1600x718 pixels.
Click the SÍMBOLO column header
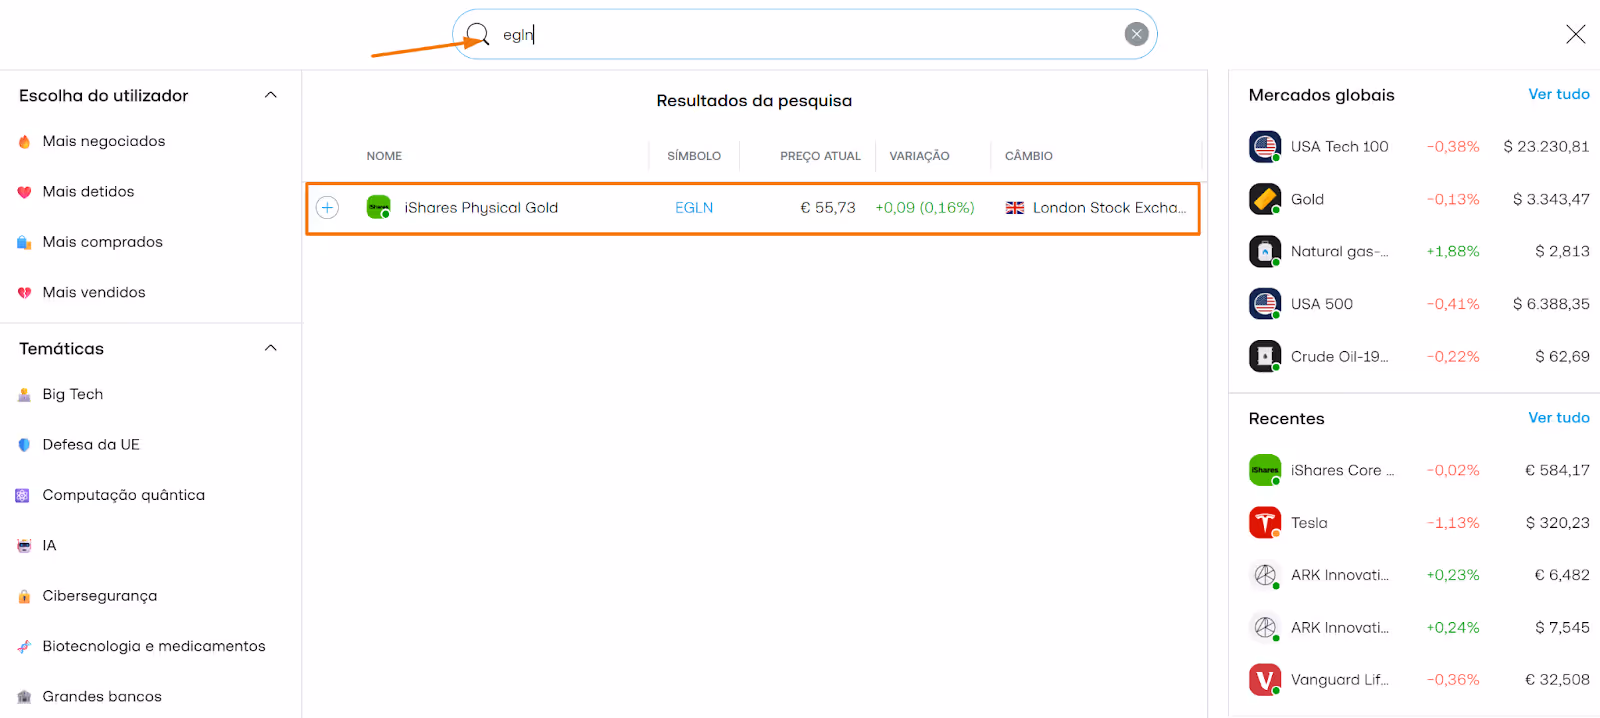[x=694, y=156]
